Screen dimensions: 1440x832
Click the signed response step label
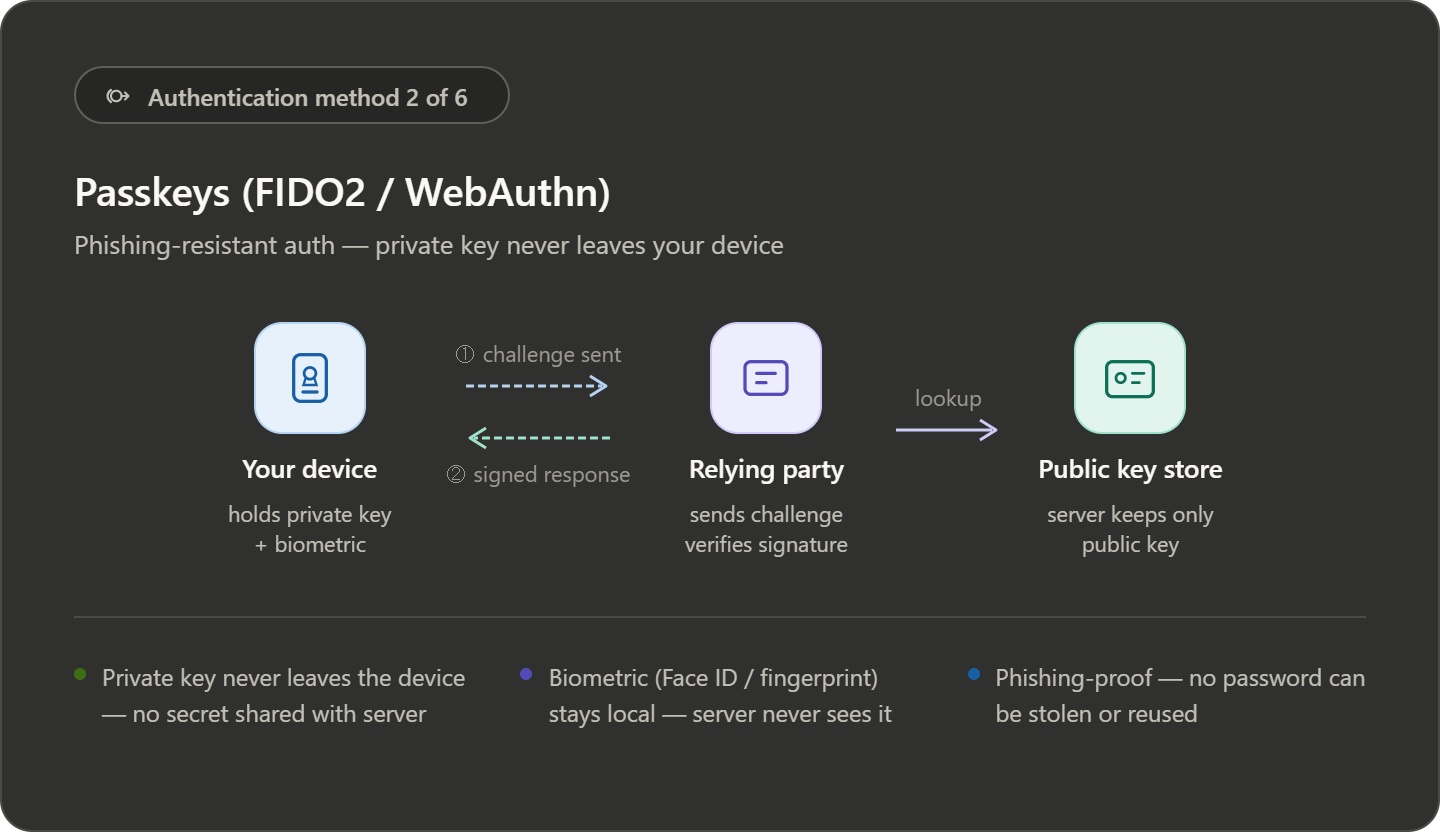click(x=538, y=475)
